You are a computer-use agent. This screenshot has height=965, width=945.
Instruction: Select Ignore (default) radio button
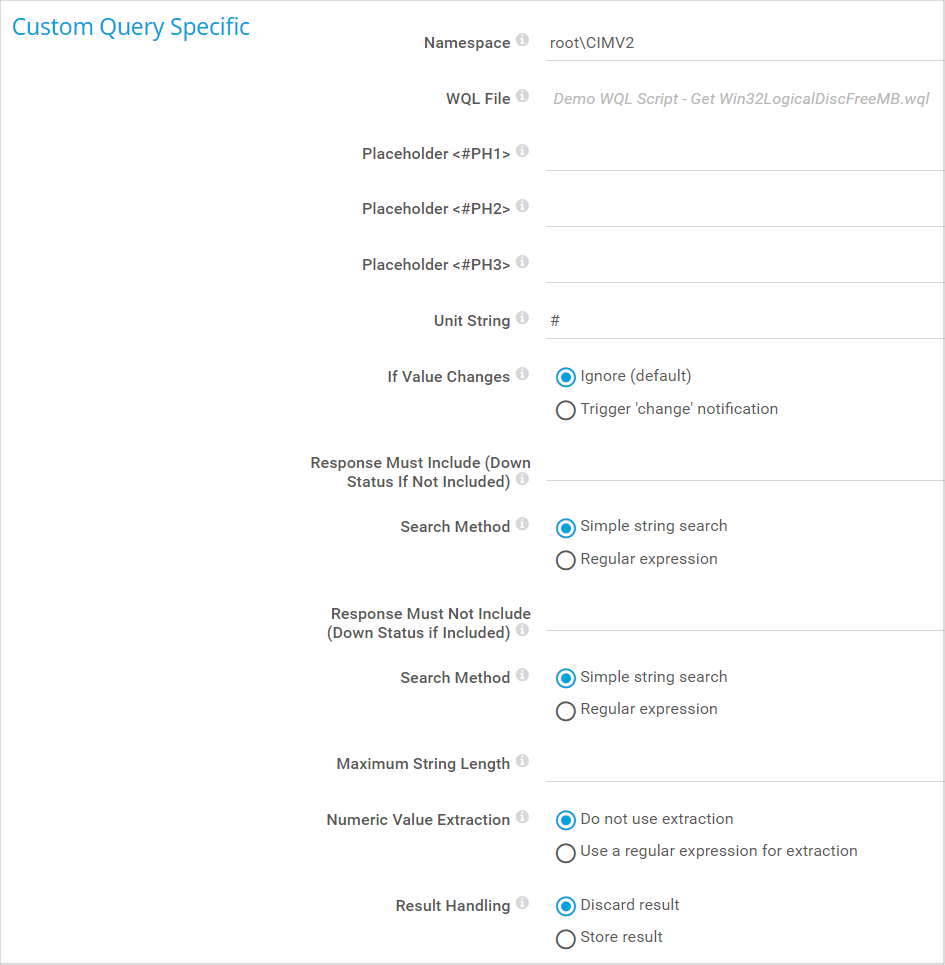[566, 377]
